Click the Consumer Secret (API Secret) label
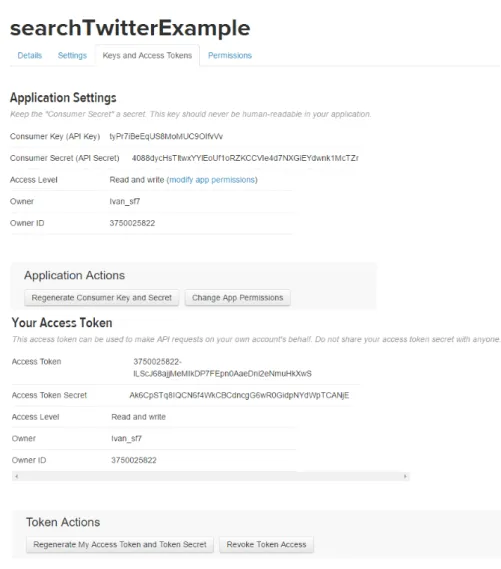Viewport: 501px width, 569px height. [x=65, y=158]
